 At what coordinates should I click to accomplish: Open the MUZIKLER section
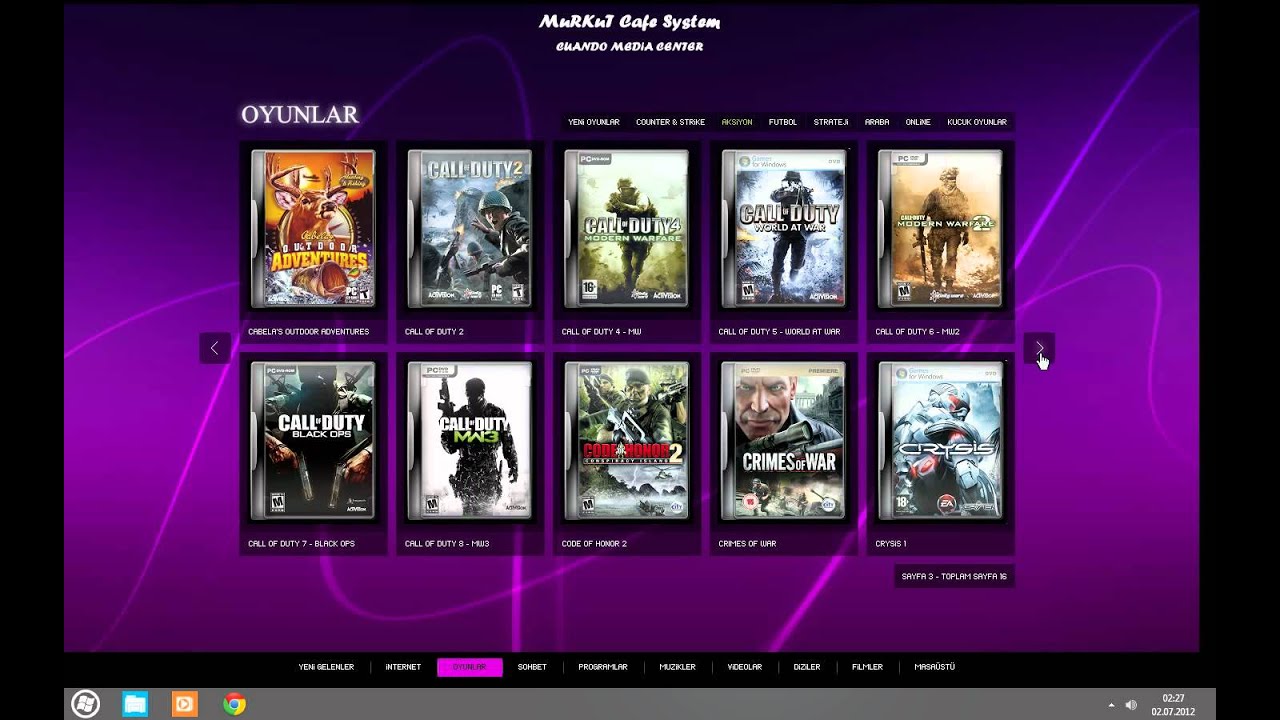[x=677, y=667]
